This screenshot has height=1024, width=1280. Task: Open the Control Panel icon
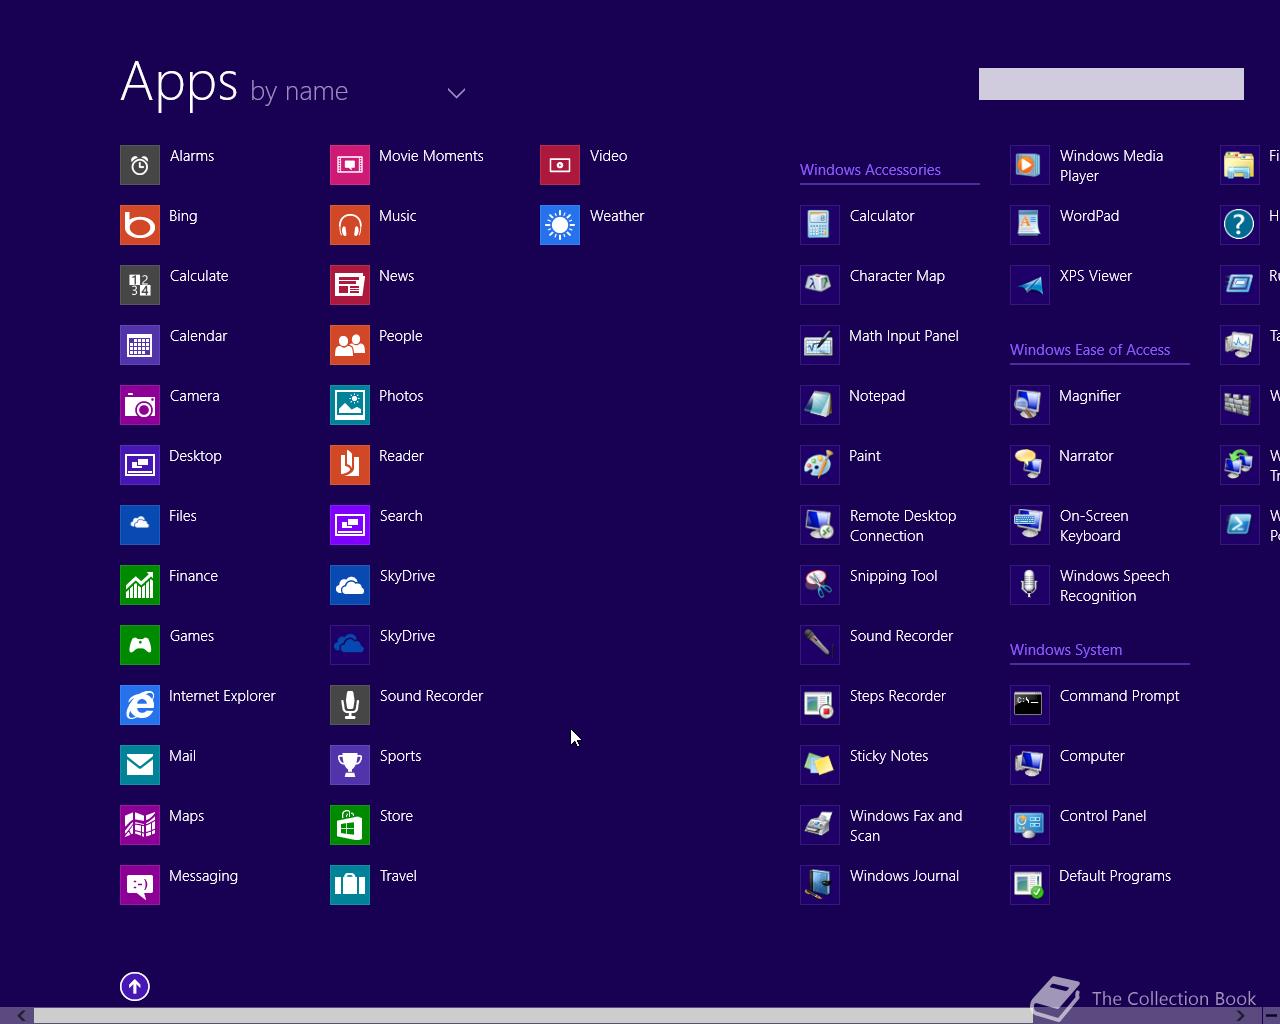pyautogui.click(x=1030, y=825)
